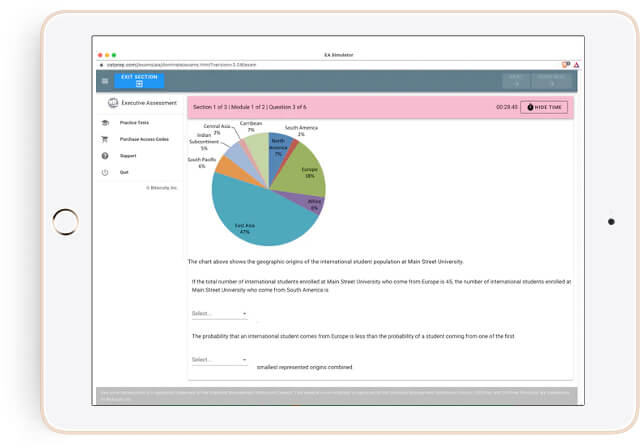640x446 pixels.
Task: Open the first Select dropdown for South America
Action: pyautogui.click(x=220, y=313)
